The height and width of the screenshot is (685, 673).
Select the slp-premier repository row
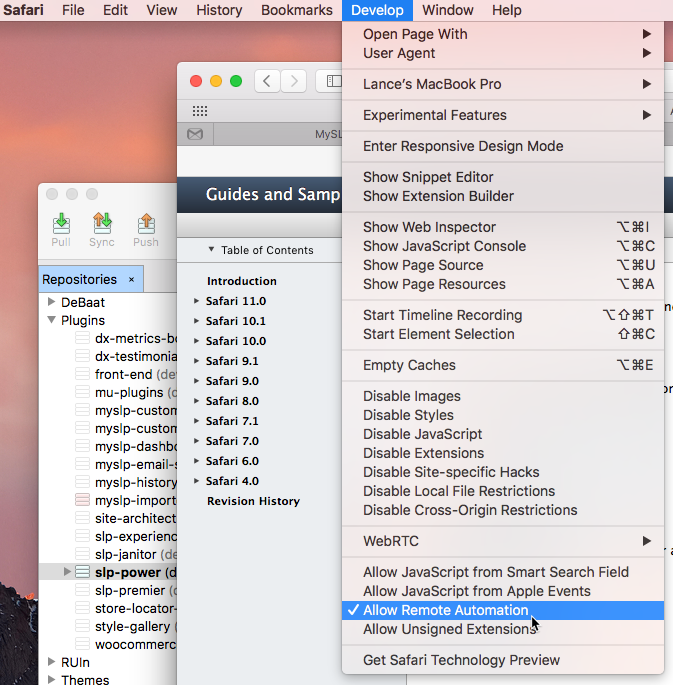[108, 590]
